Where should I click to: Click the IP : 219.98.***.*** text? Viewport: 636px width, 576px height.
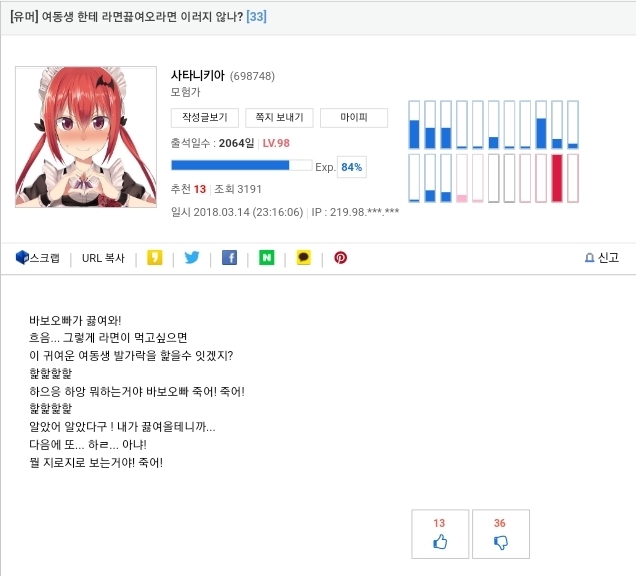point(355,212)
